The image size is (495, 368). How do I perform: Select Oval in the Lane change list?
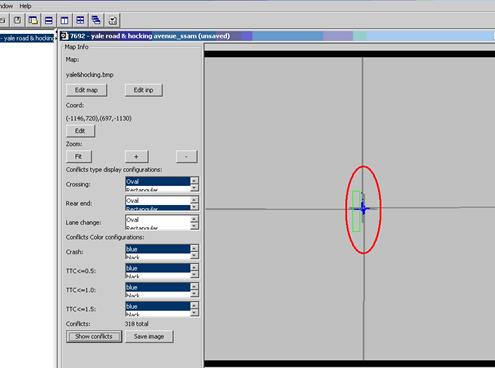click(158, 220)
